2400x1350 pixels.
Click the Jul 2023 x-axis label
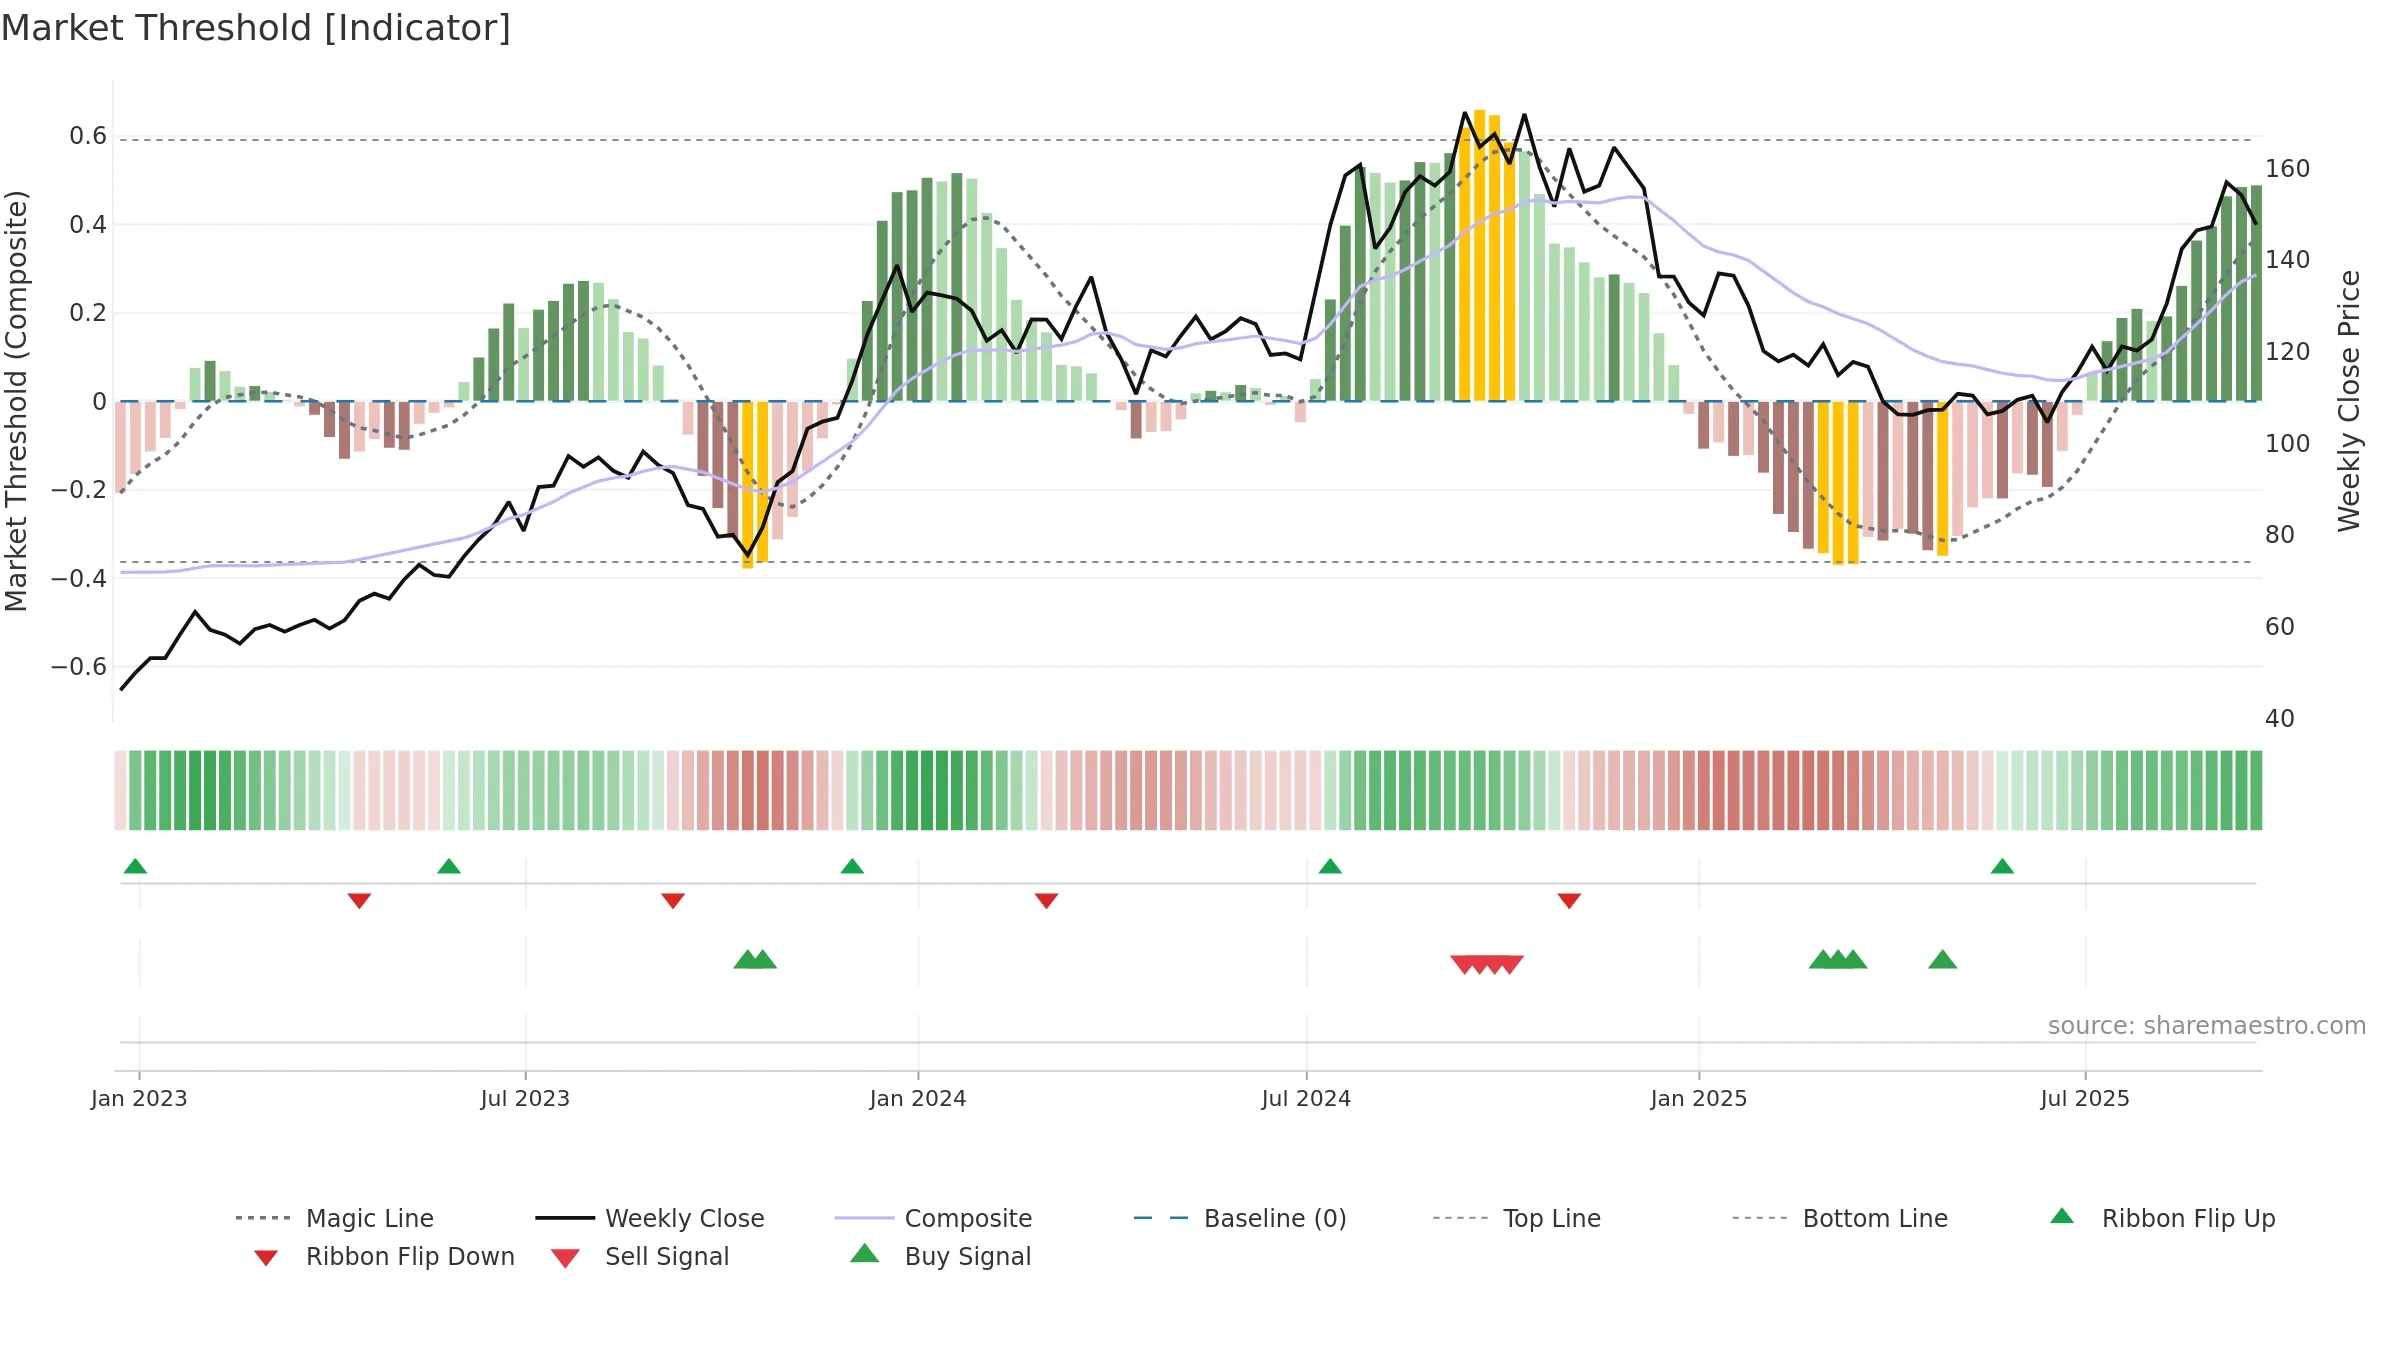pyautogui.click(x=525, y=1098)
